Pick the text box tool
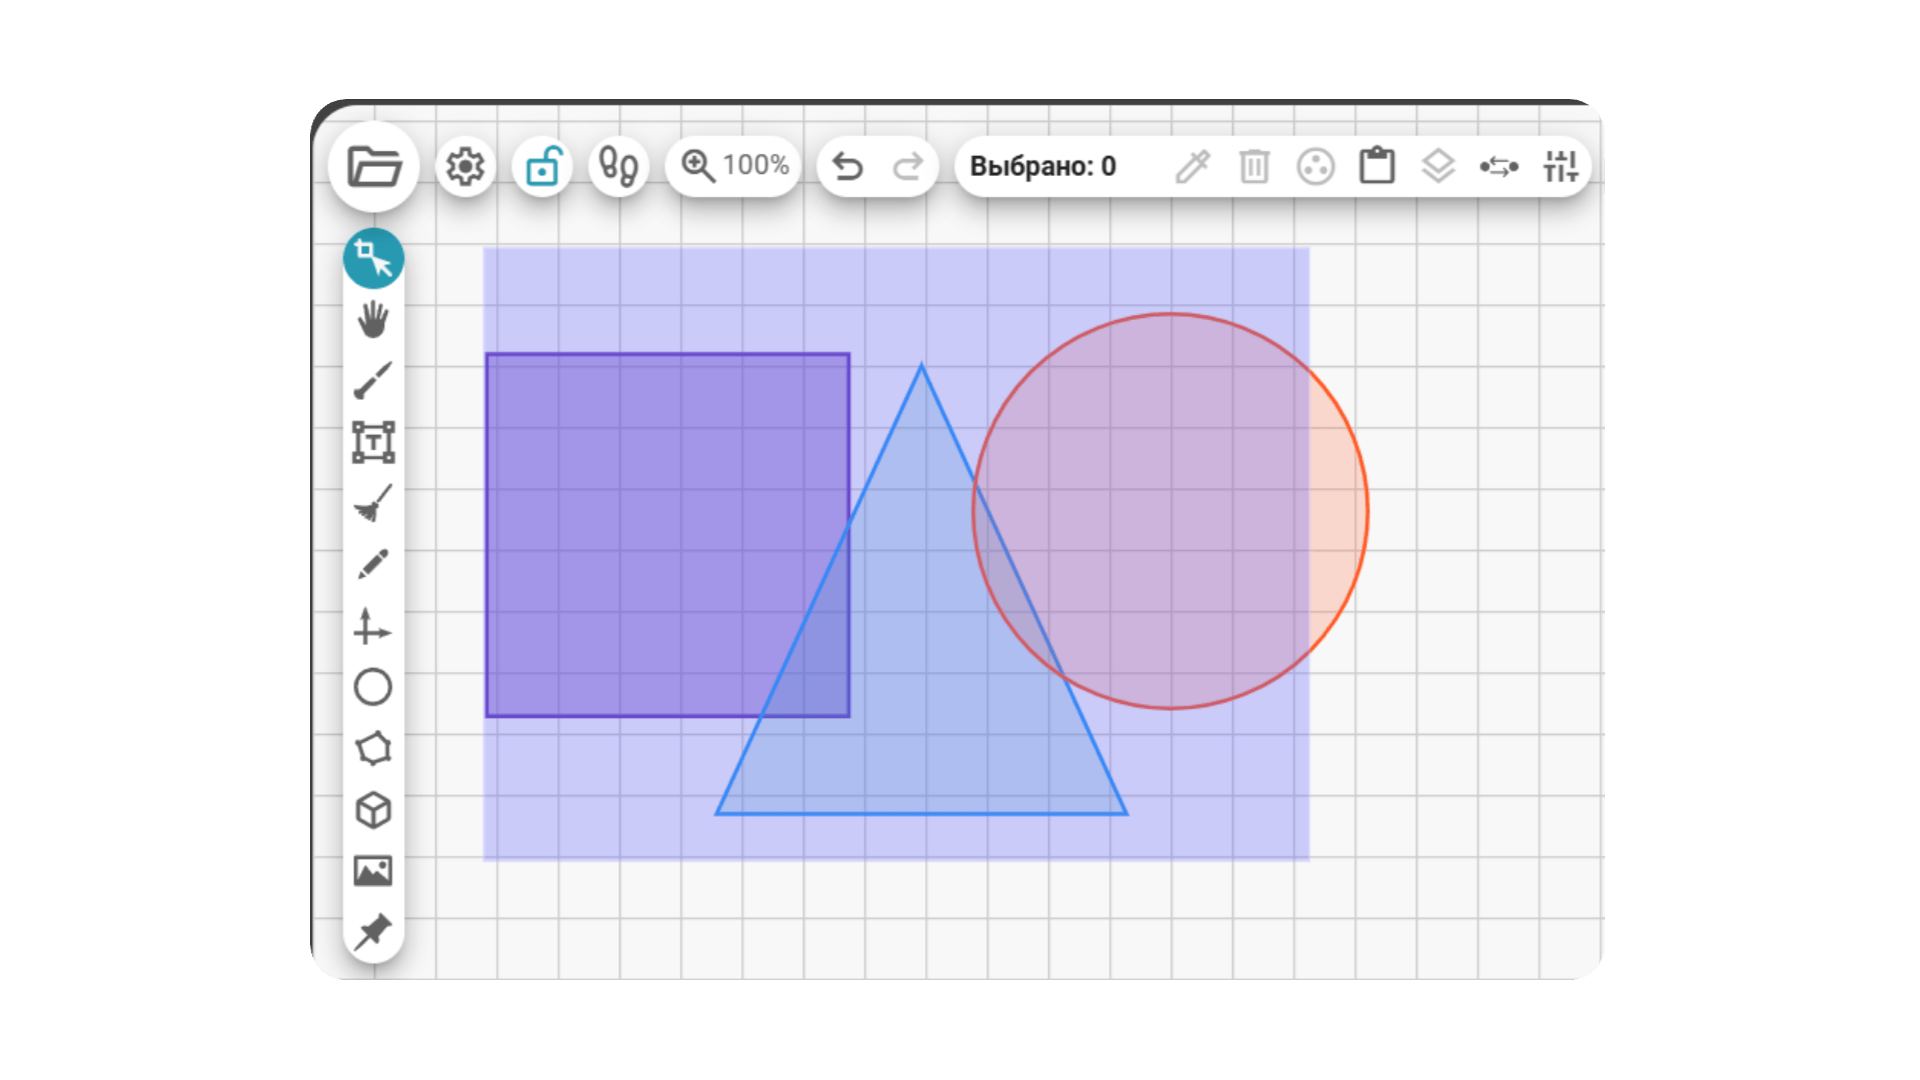 [373, 442]
